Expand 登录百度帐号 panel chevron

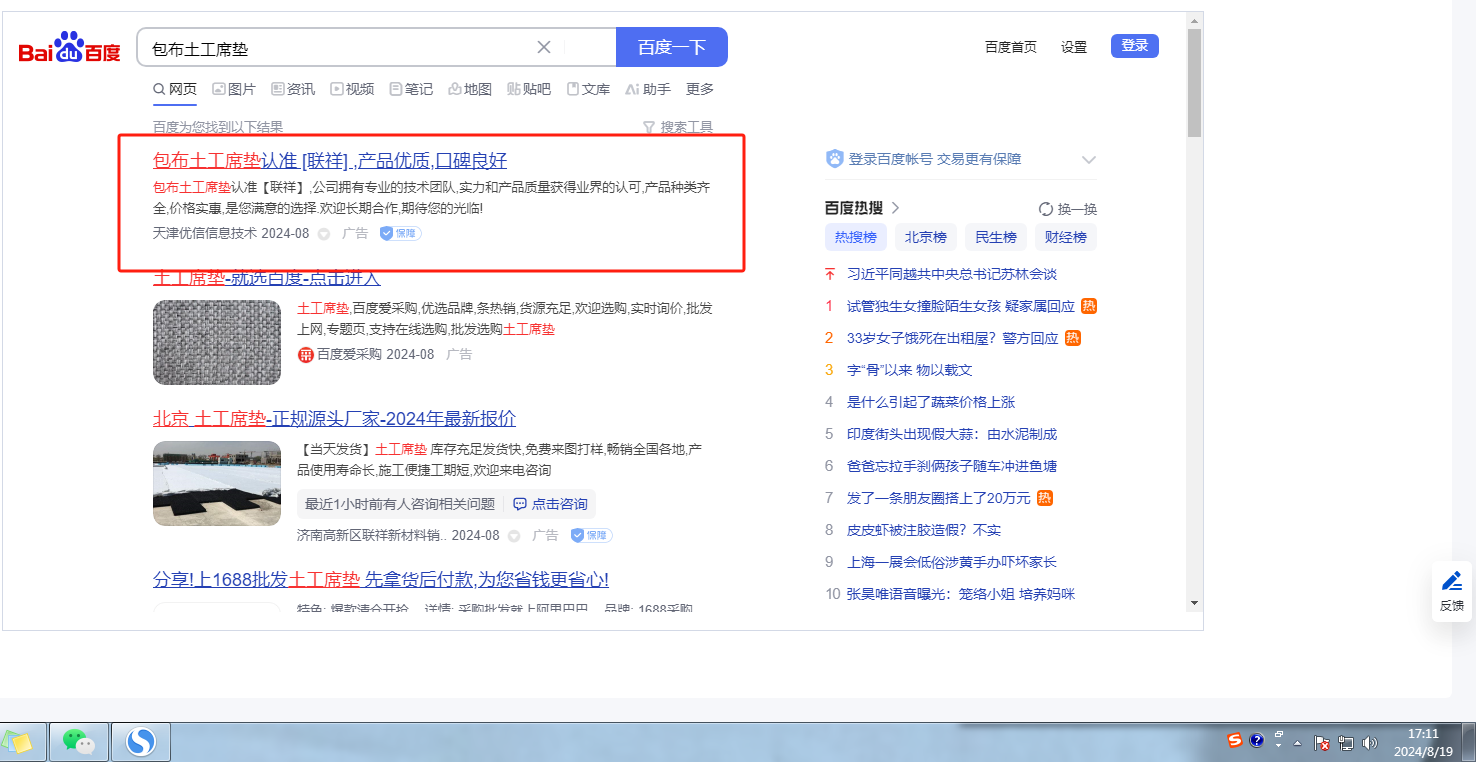pos(1089,160)
